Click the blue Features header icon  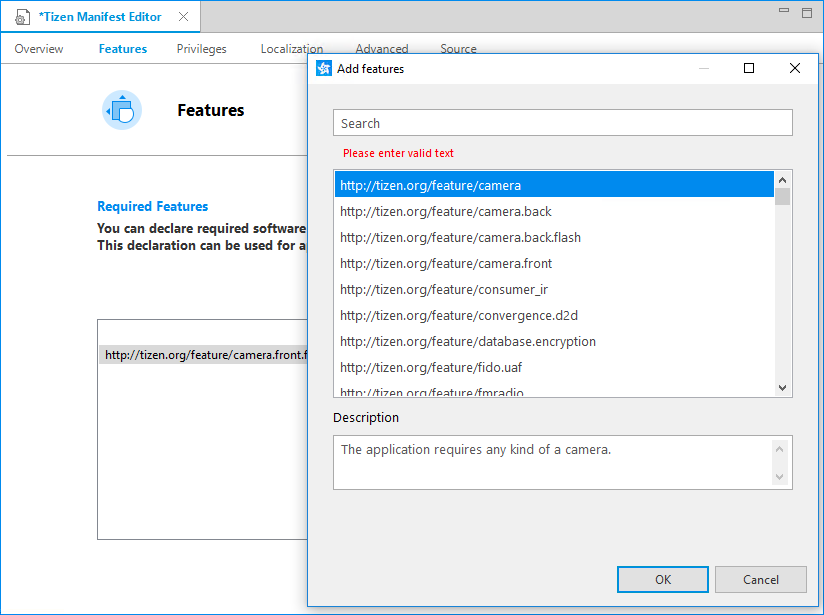click(x=121, y=110)
